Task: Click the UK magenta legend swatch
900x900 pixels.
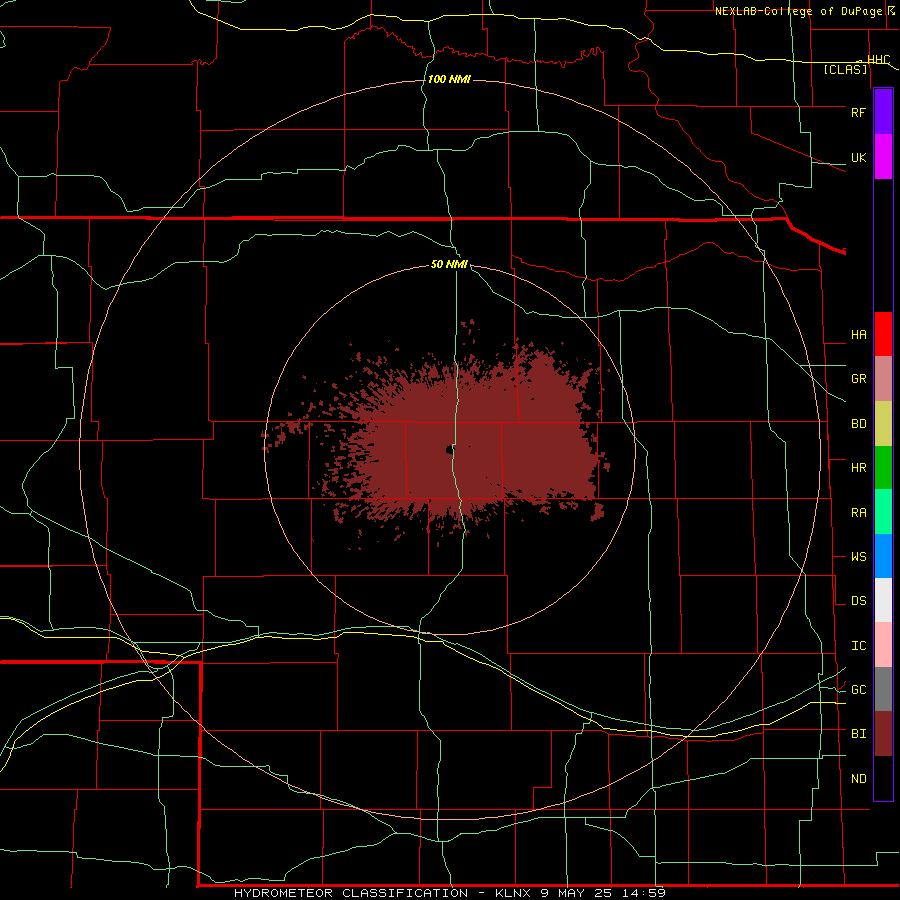Action: 883,157
